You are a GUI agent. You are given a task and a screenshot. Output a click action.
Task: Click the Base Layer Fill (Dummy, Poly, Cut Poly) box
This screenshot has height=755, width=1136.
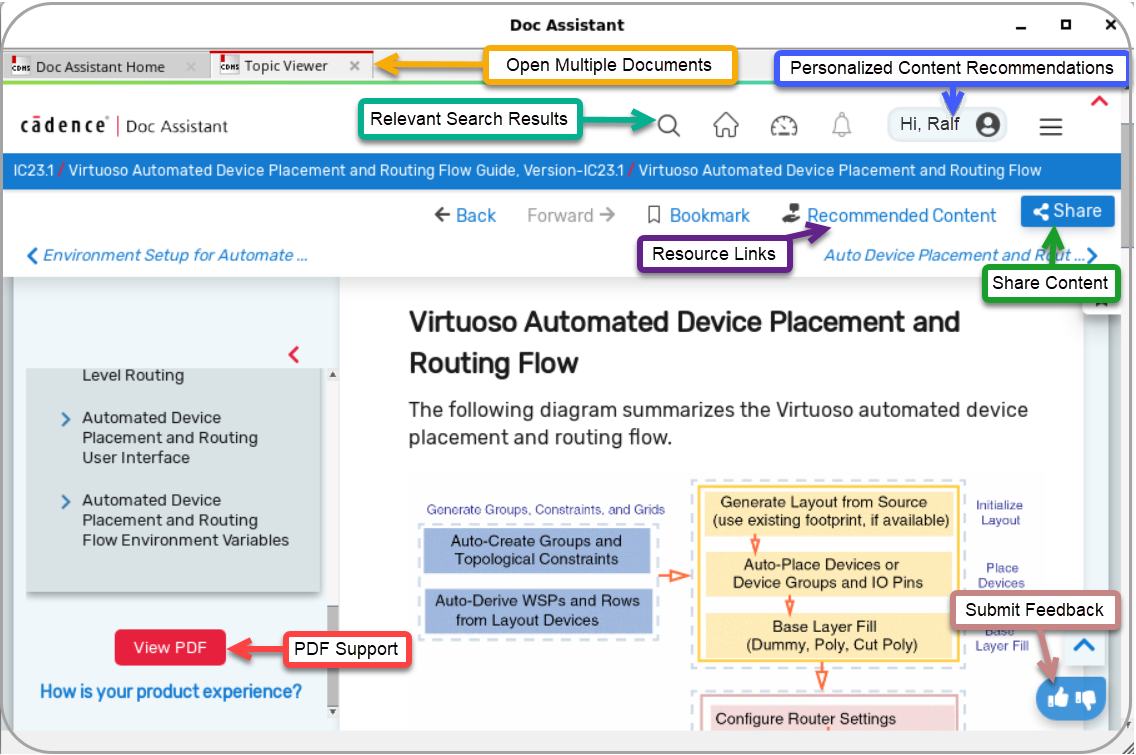830,635
